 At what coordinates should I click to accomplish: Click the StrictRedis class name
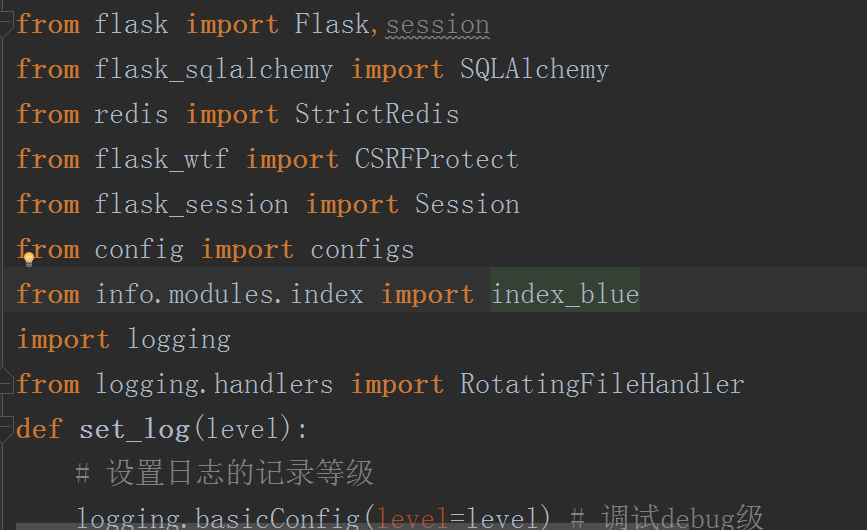pos(377,114)
